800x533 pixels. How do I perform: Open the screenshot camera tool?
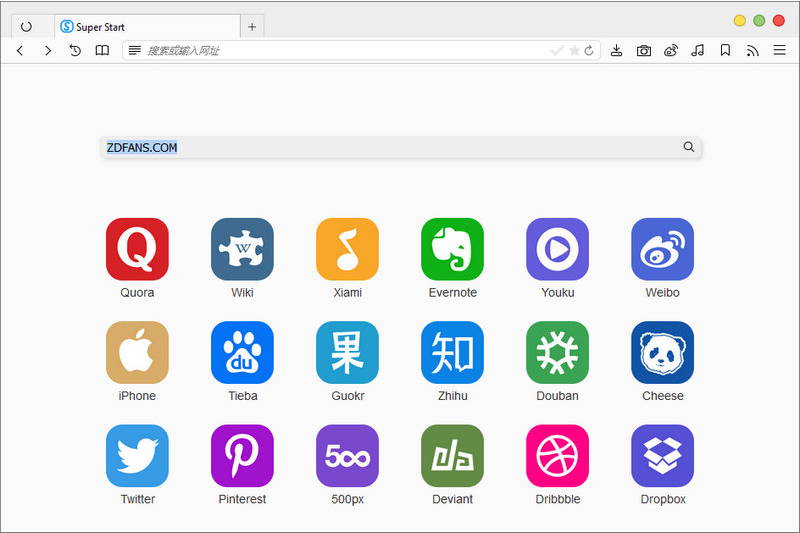[644, 50]
